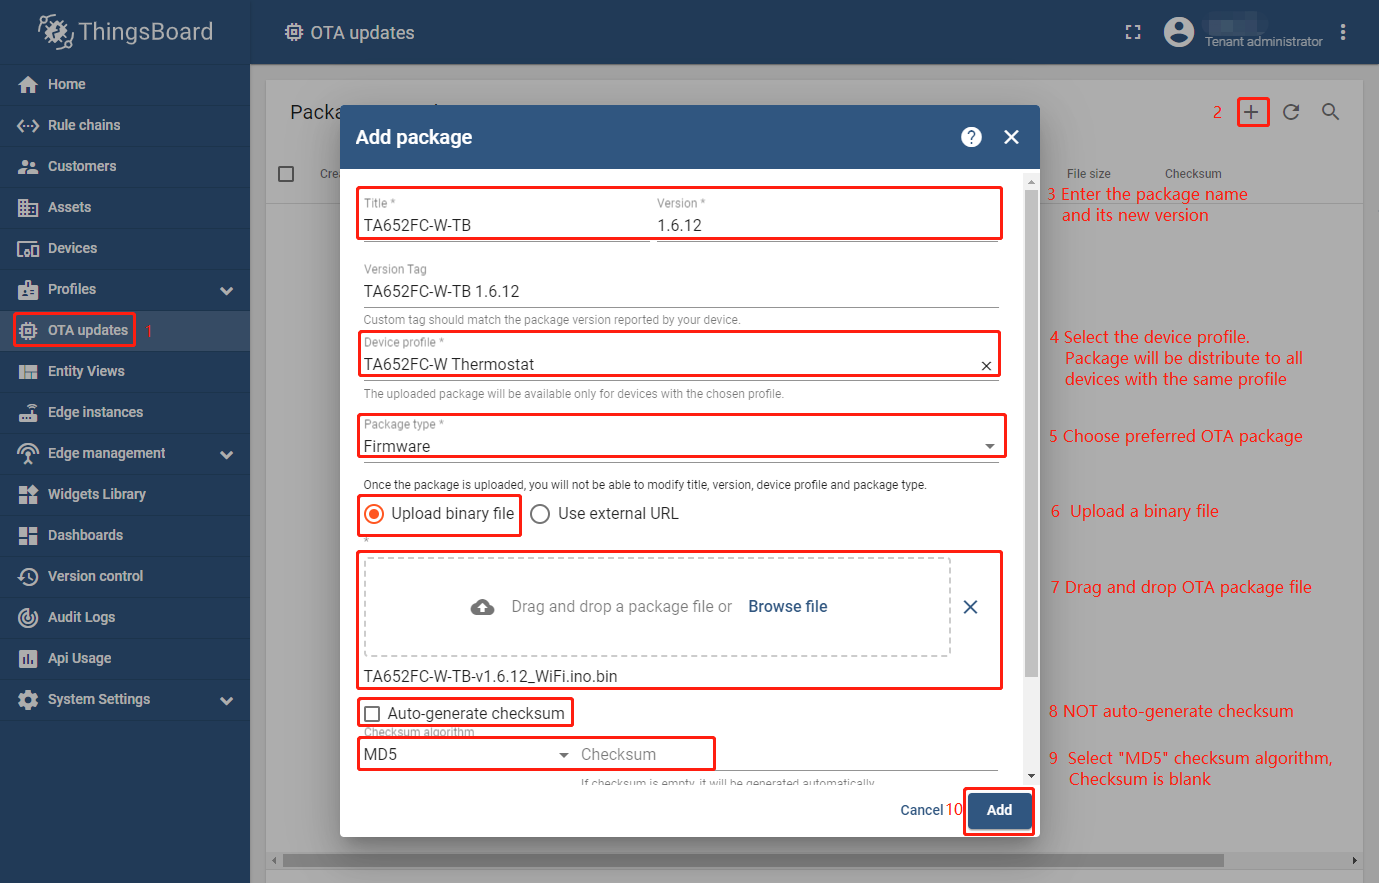The width and height of the screenshot is (1379, 883).
Task: Open Home from the sidebar
Action: [125, 84]
